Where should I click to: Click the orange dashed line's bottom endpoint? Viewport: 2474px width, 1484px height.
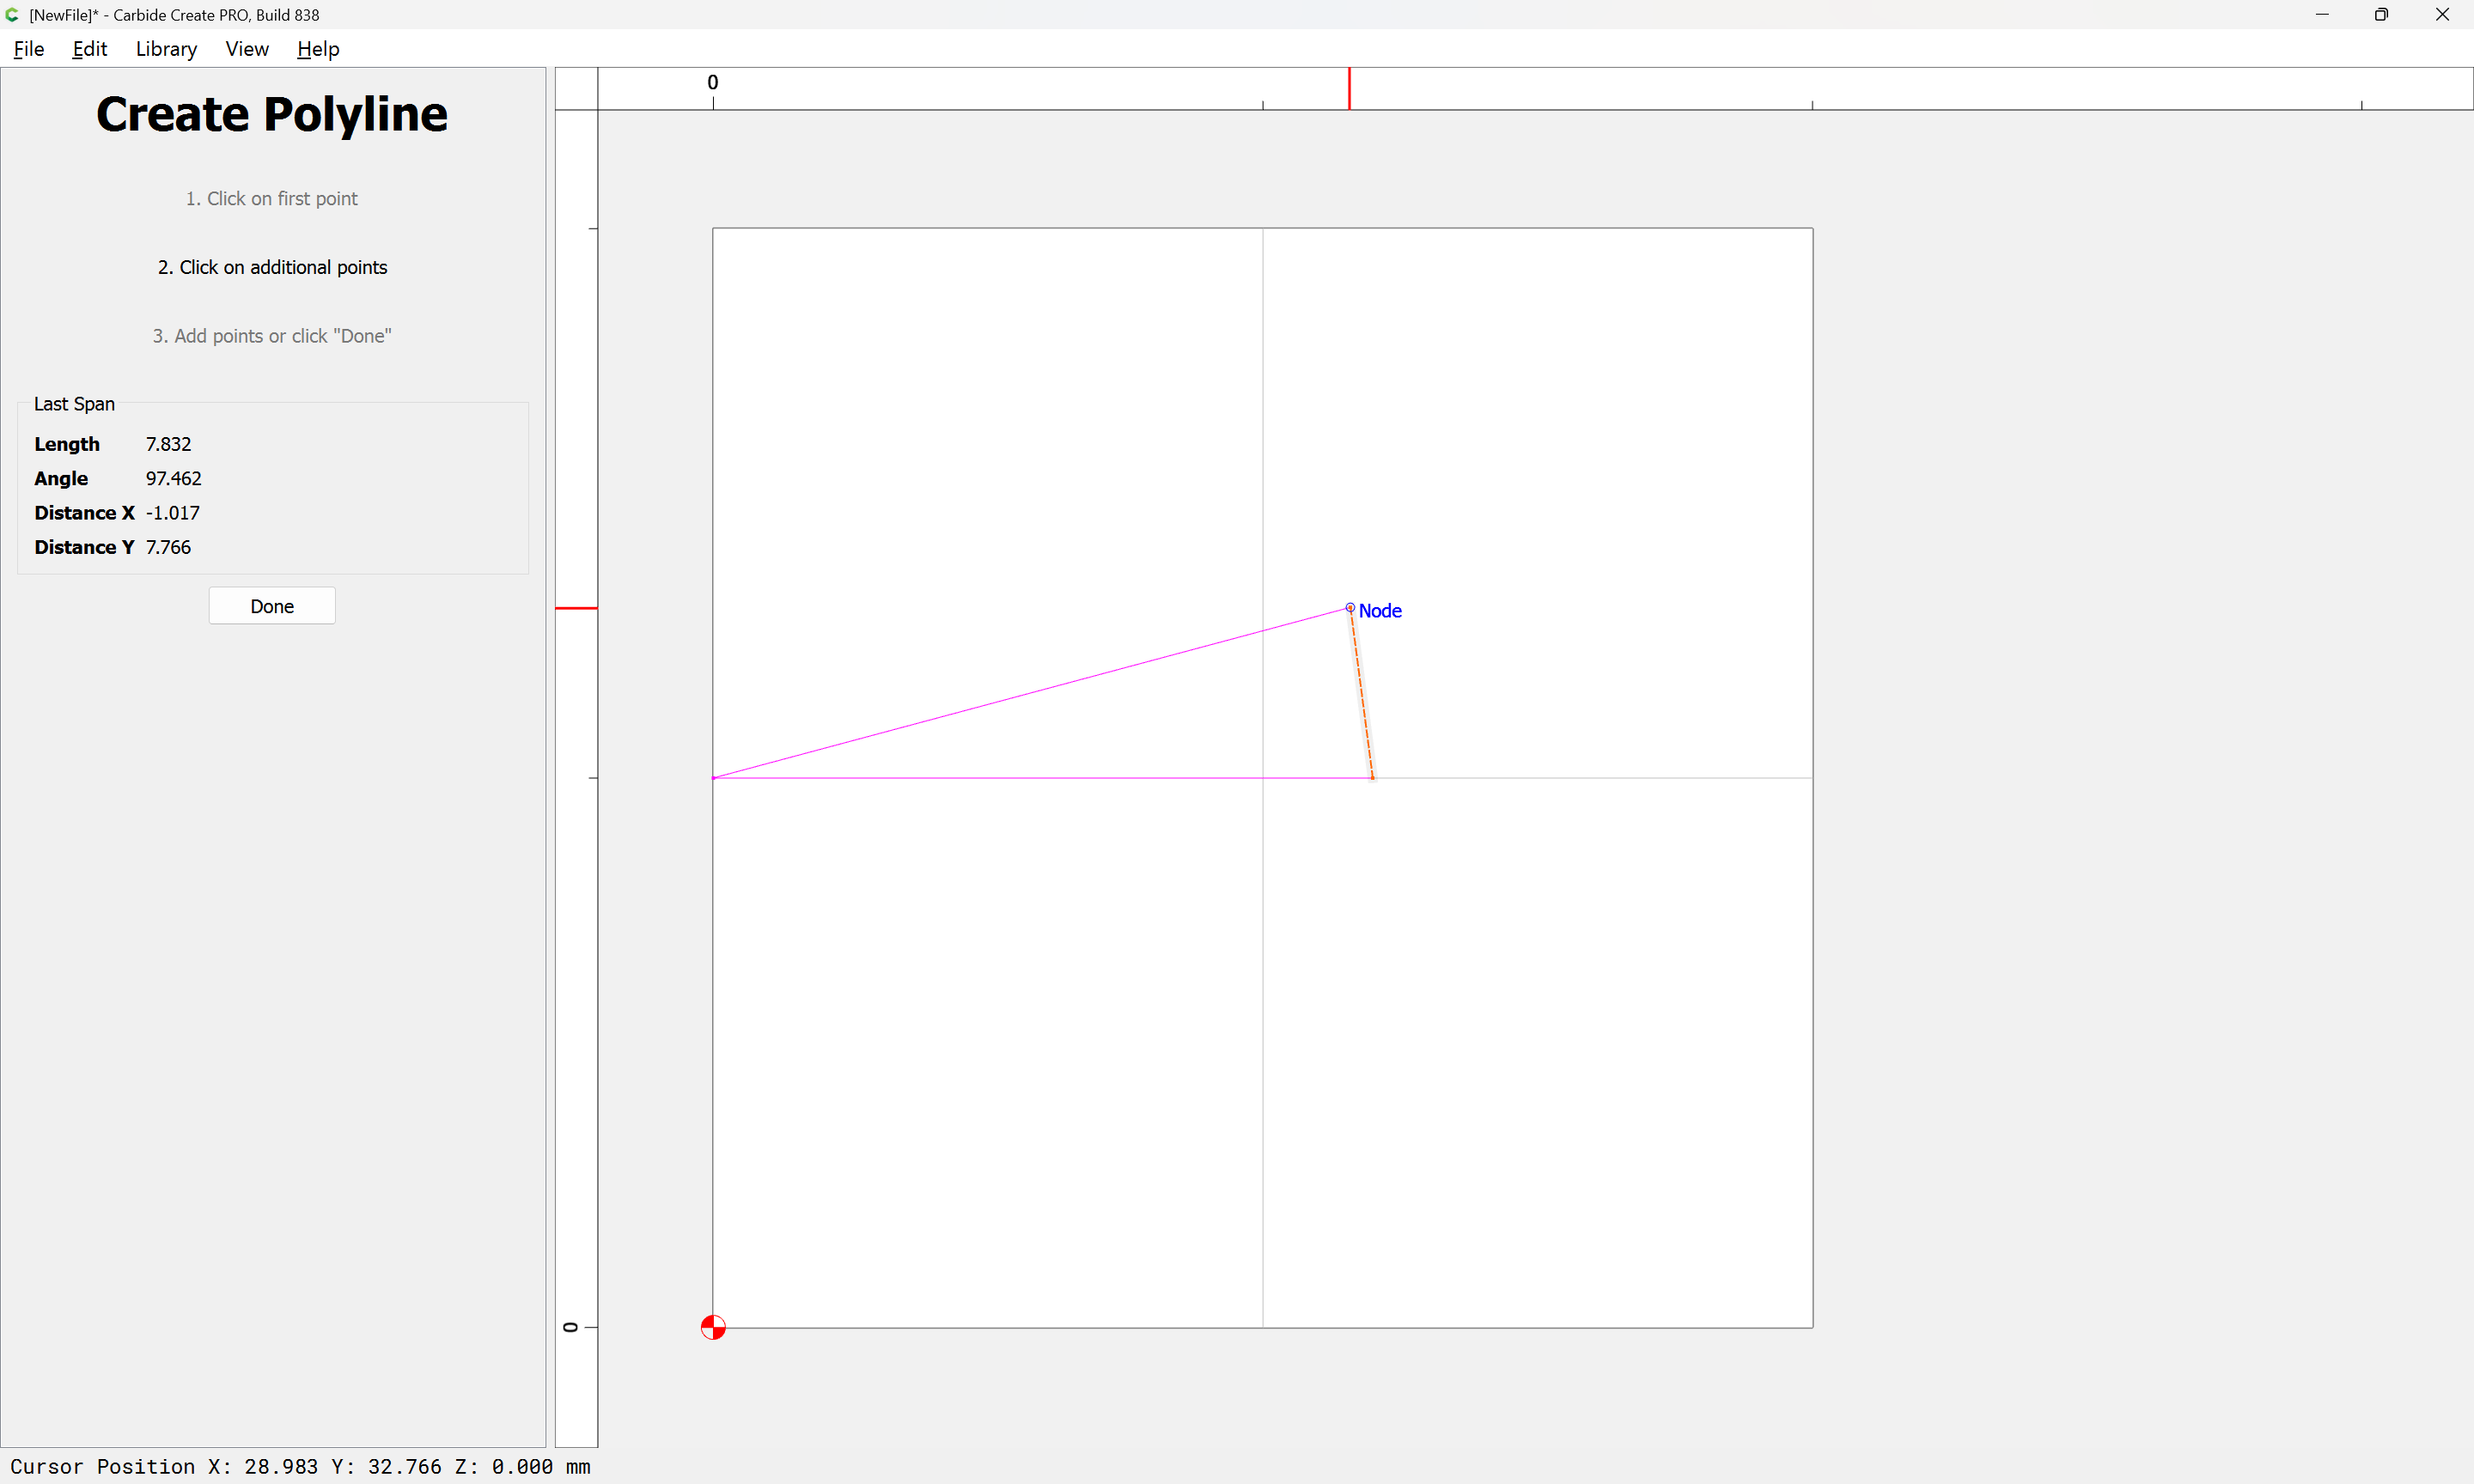[x=1373, y=777]
